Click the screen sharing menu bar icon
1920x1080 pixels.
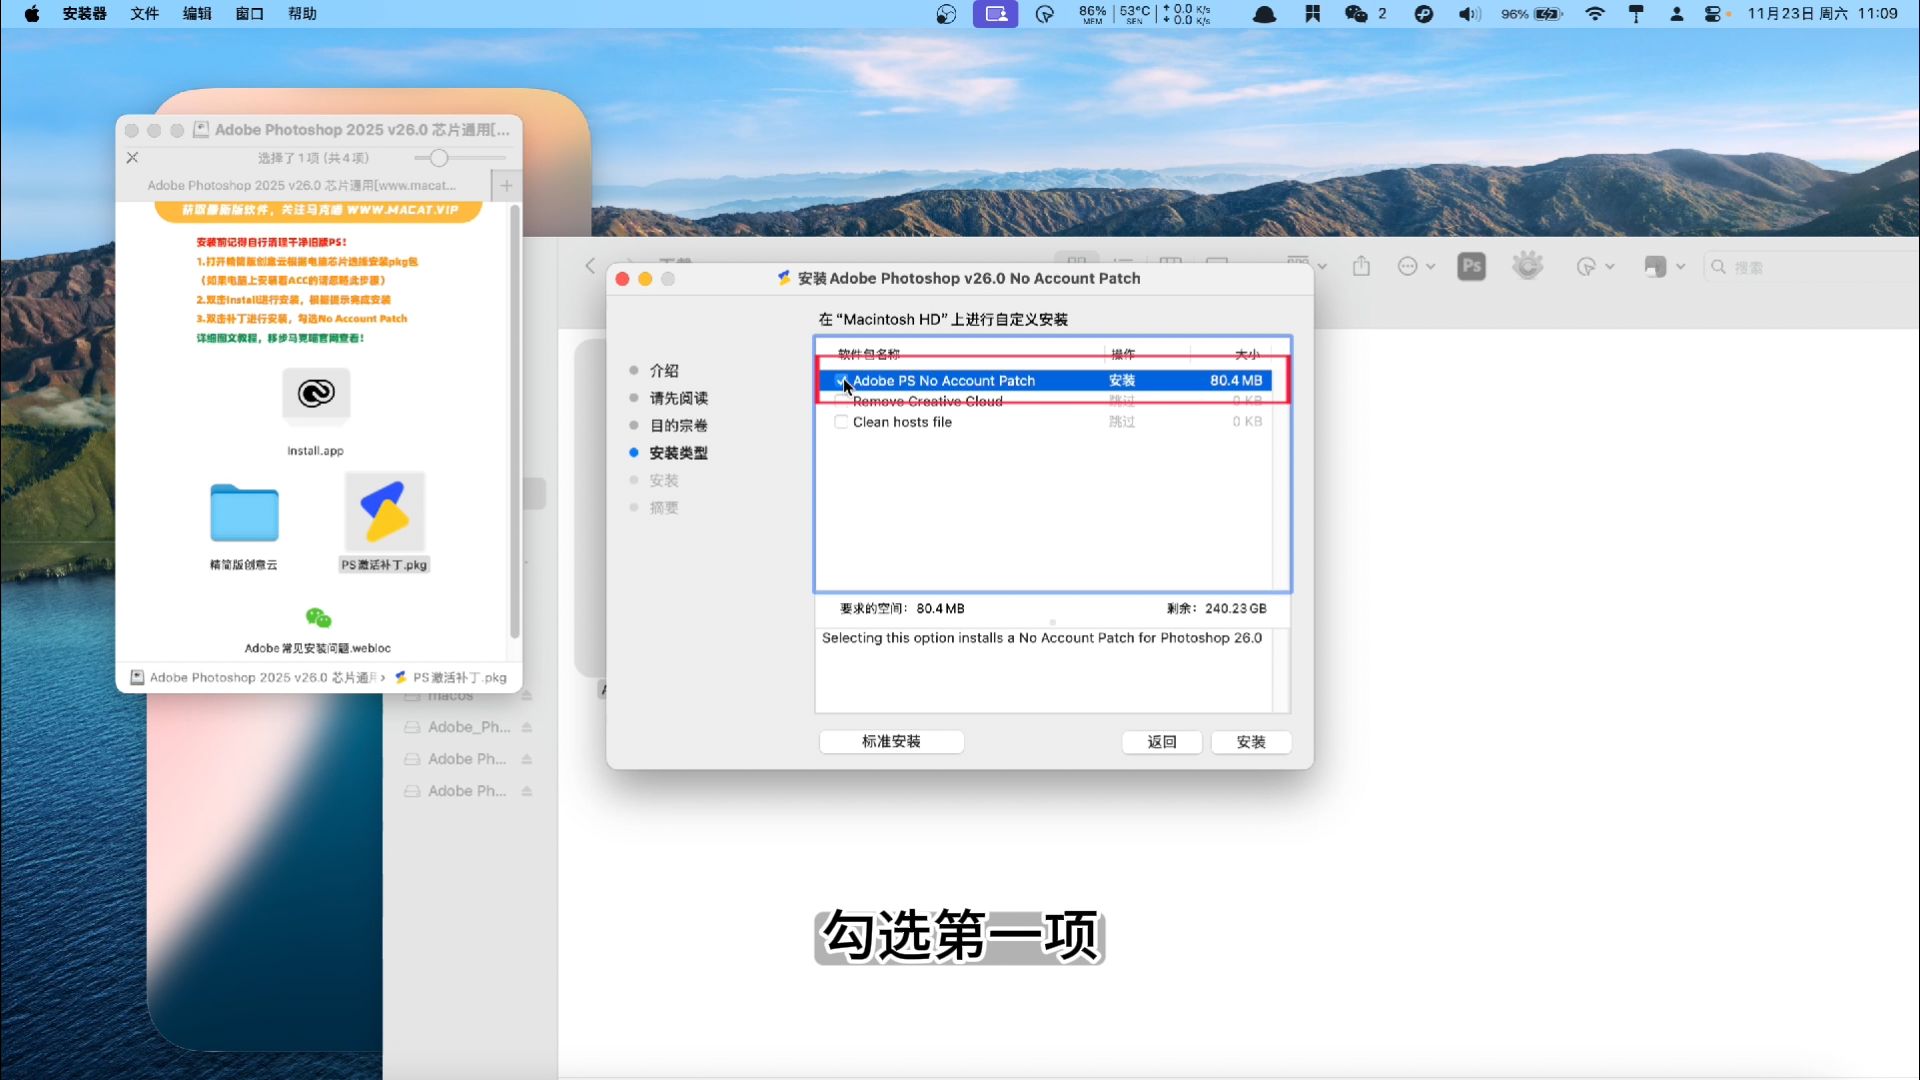[995, 14]
